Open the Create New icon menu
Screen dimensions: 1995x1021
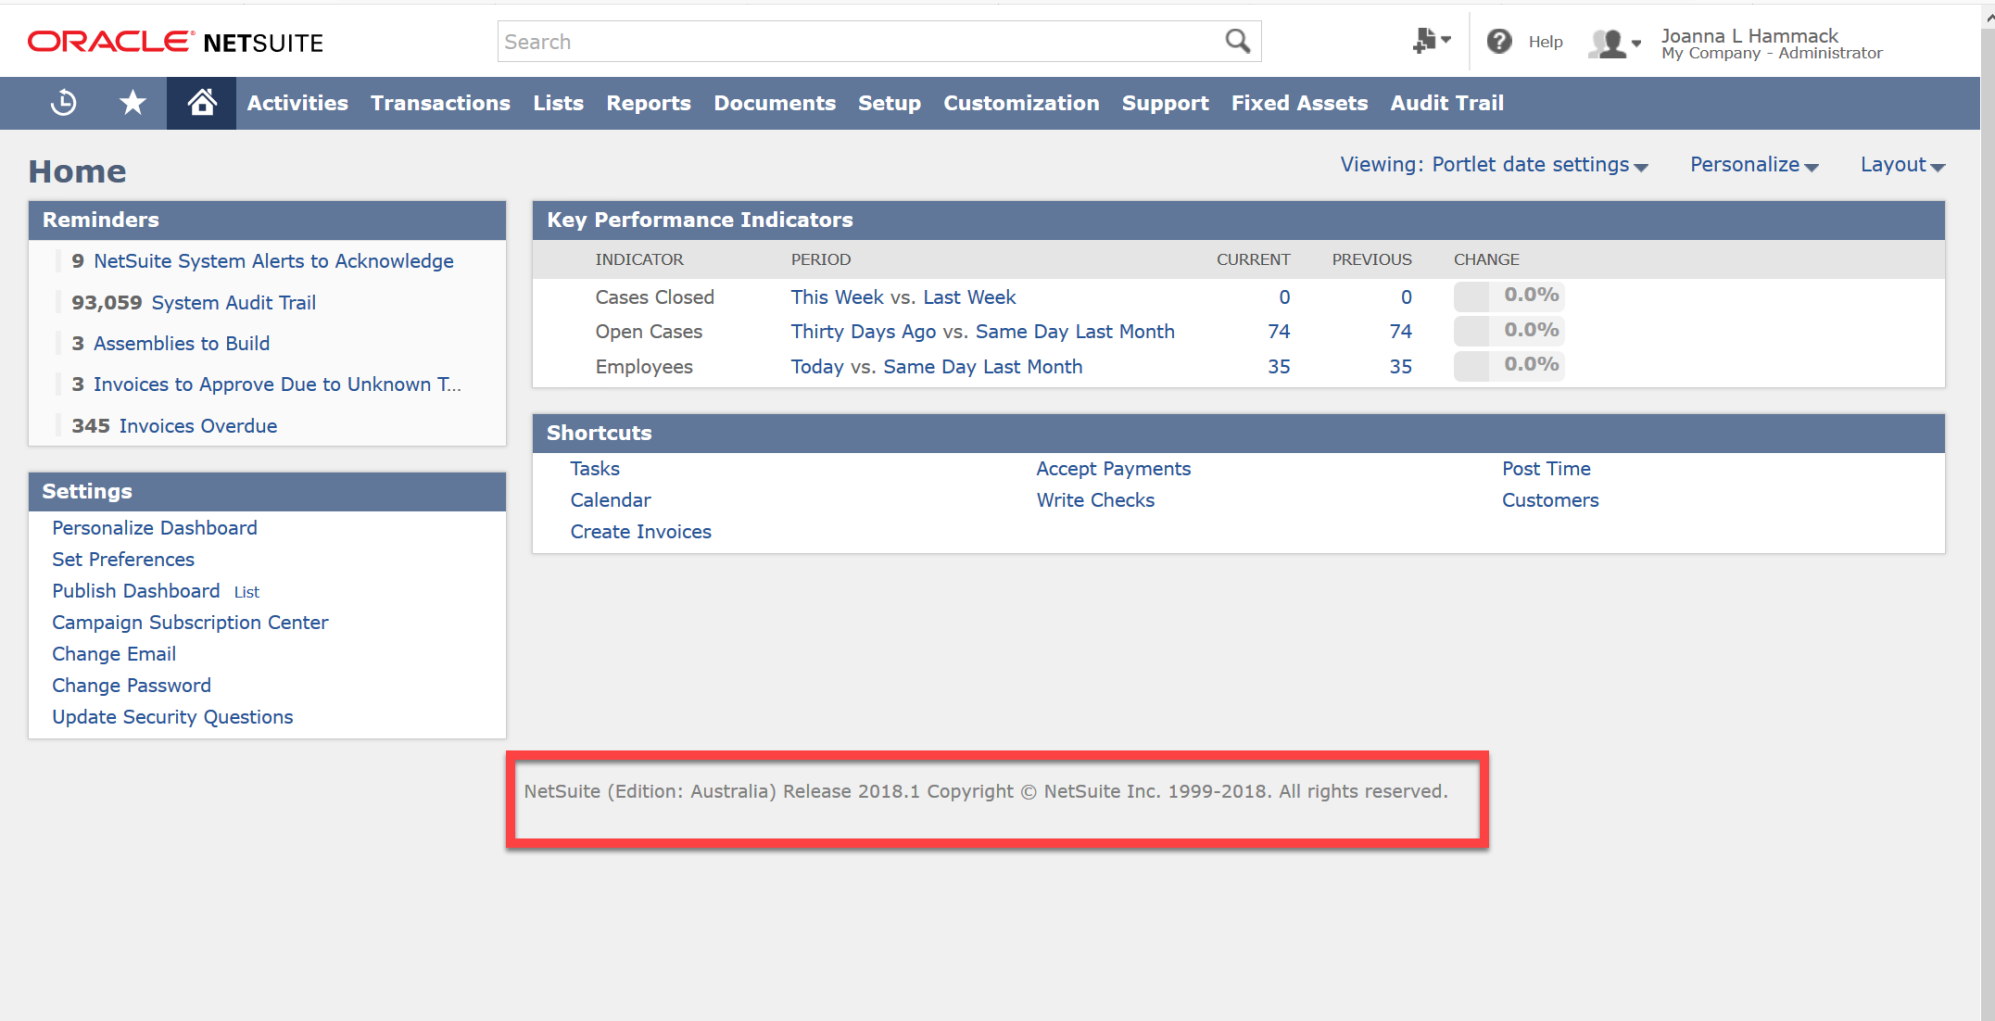[x=1431, y=41]
